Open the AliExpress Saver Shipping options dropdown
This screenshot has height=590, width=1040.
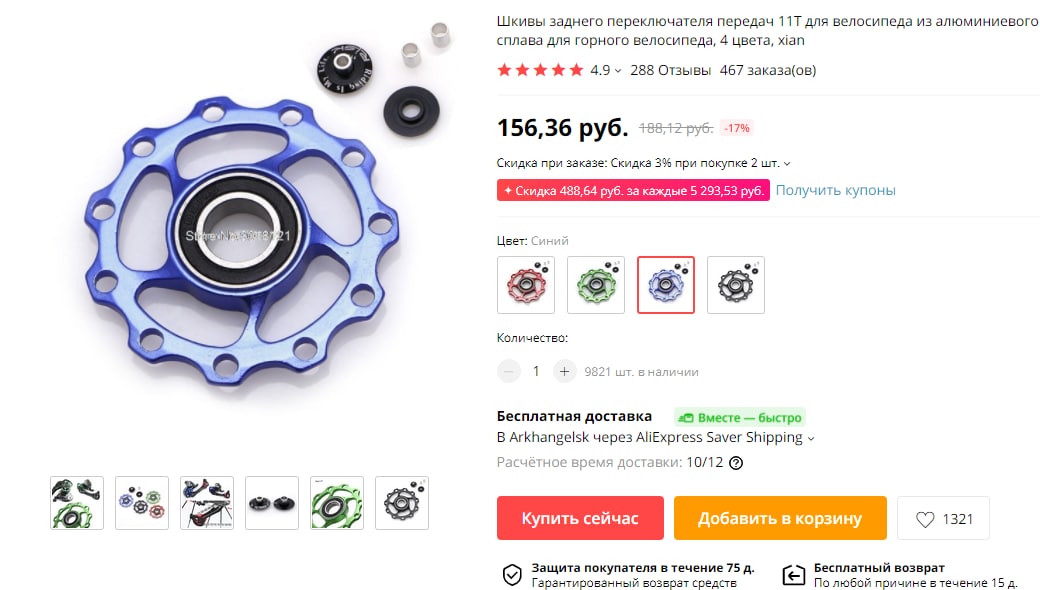[811, 438]
